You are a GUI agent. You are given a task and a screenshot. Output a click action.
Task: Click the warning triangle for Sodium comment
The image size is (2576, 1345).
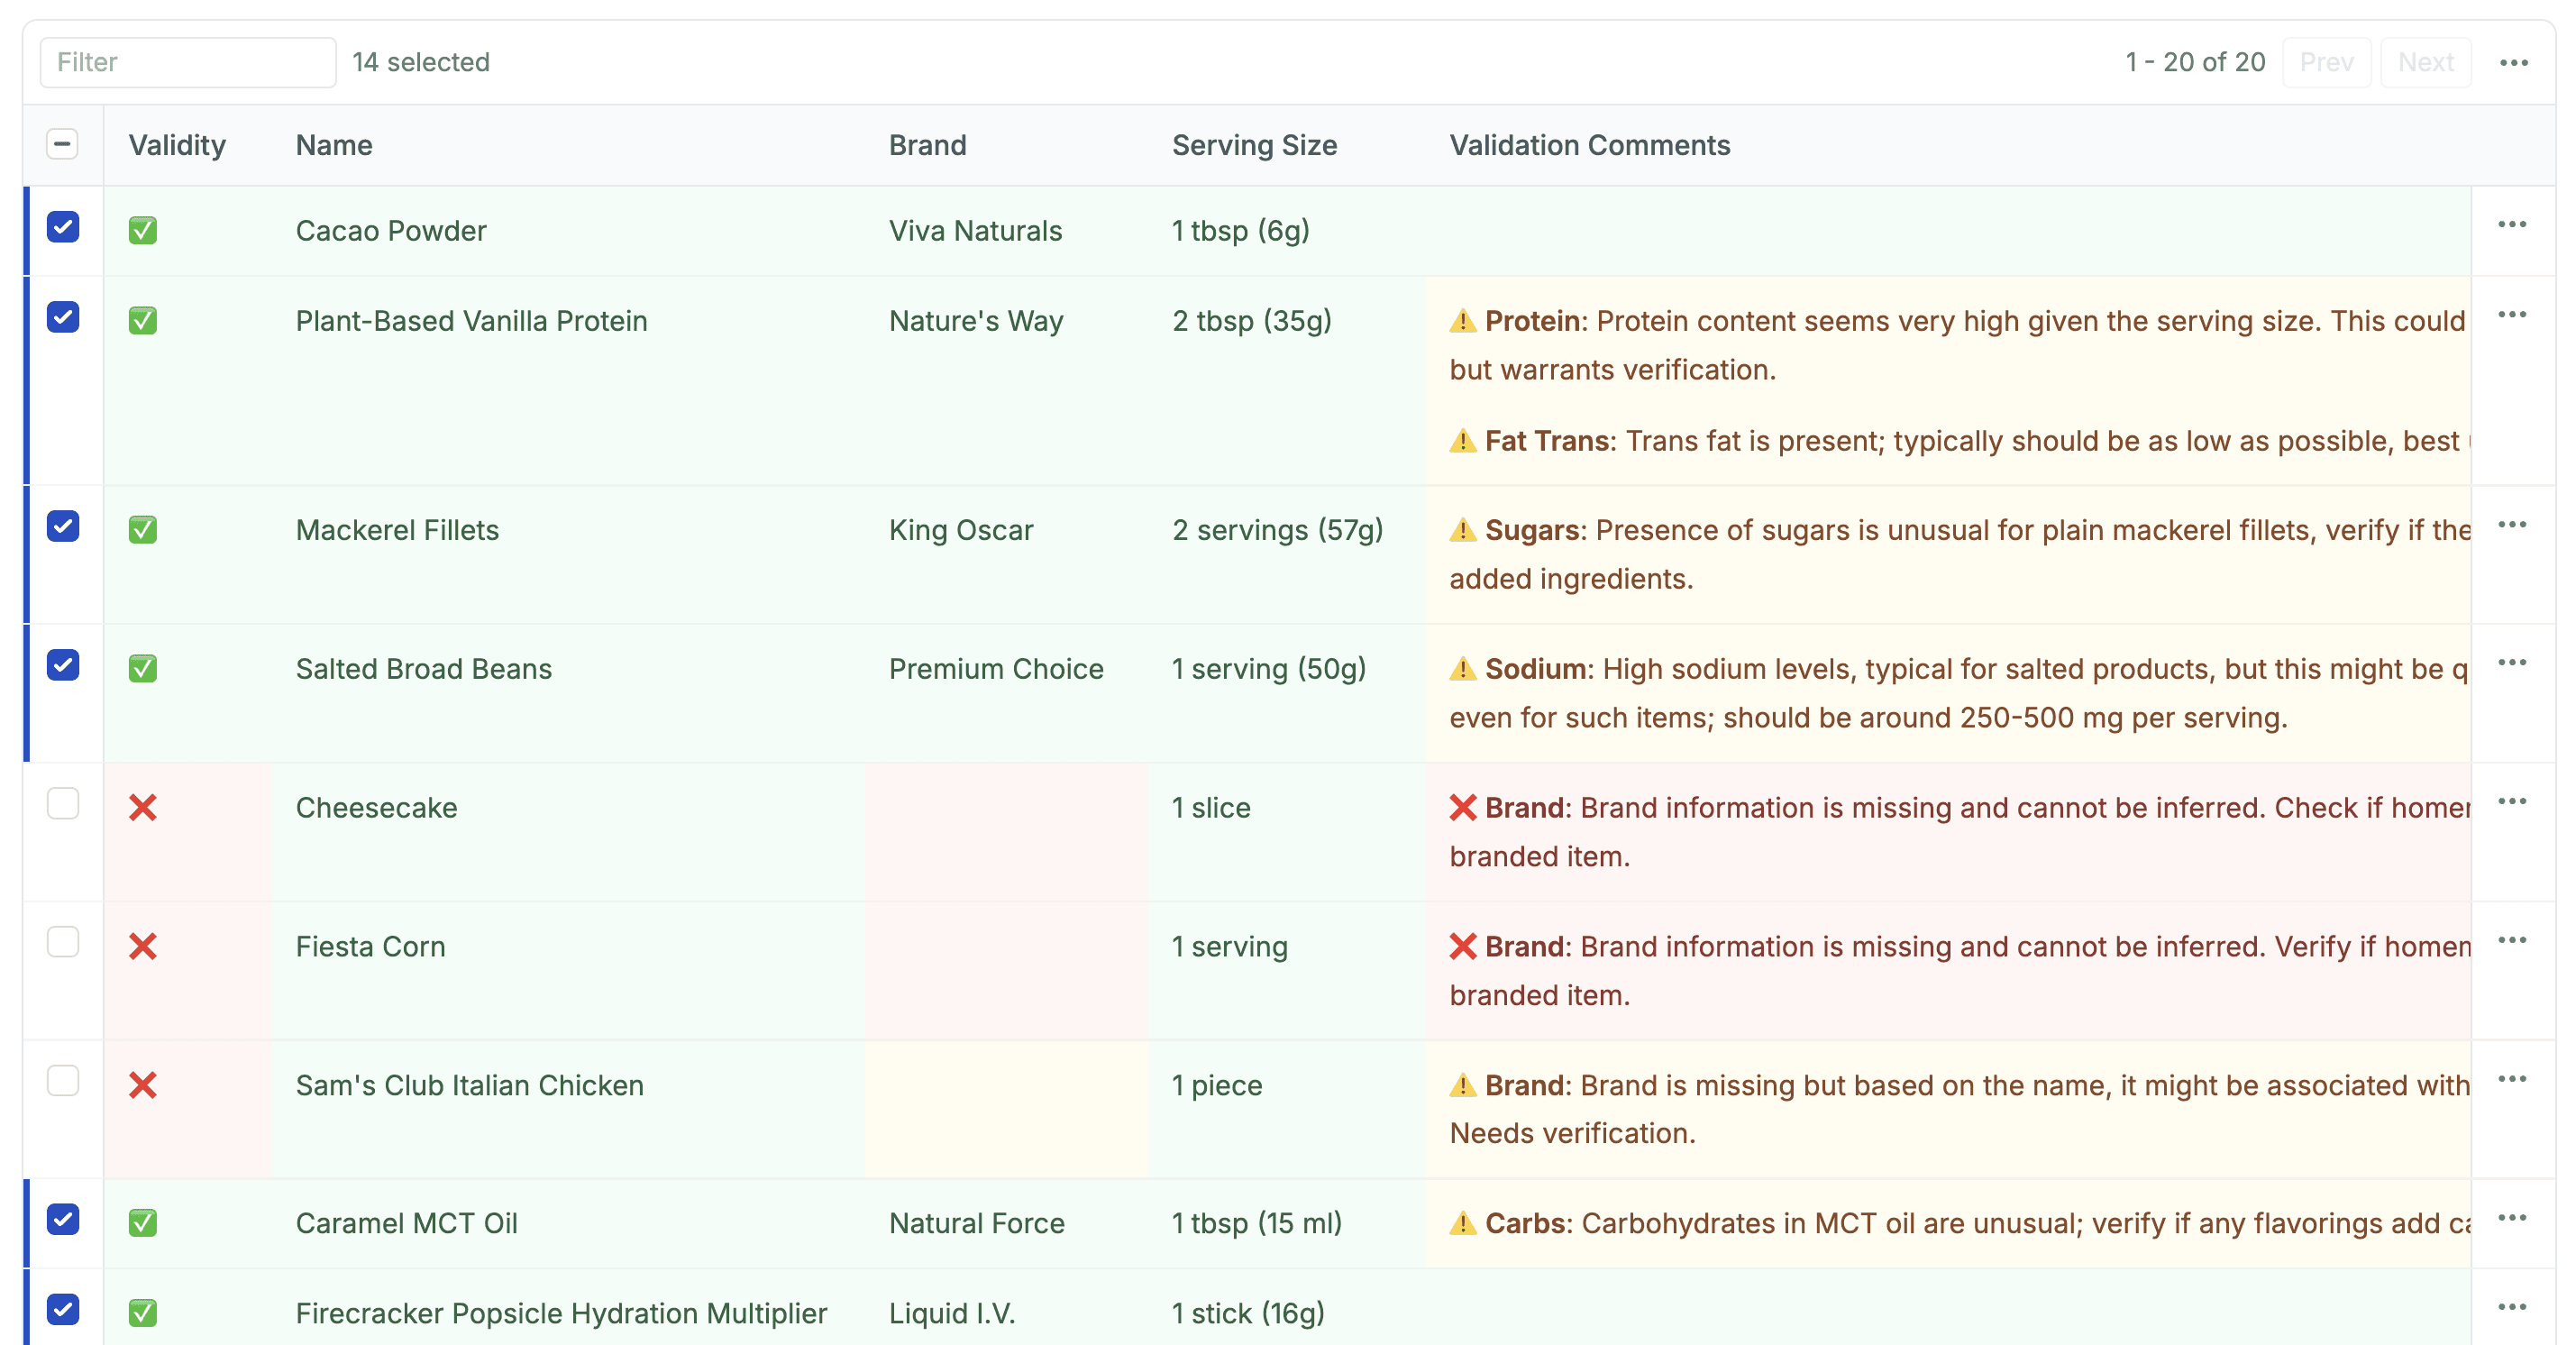click(1462, 668)
